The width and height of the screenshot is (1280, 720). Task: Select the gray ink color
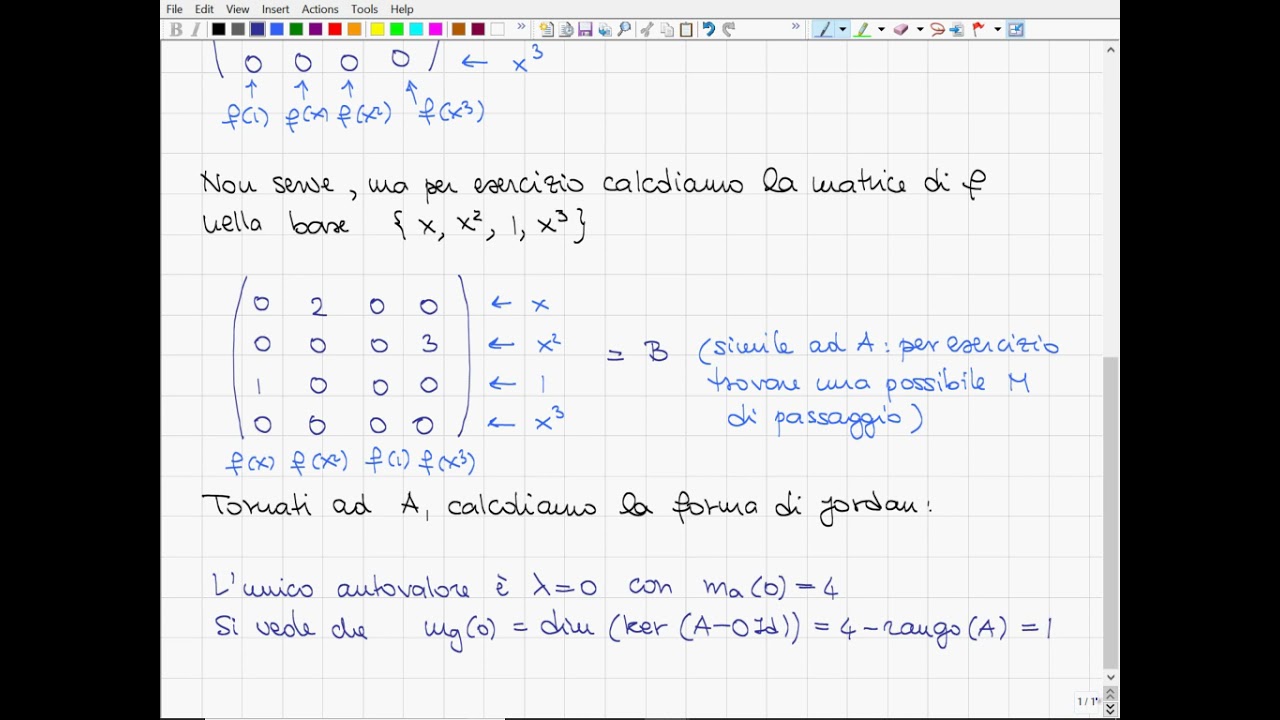(x=238, y=29)
